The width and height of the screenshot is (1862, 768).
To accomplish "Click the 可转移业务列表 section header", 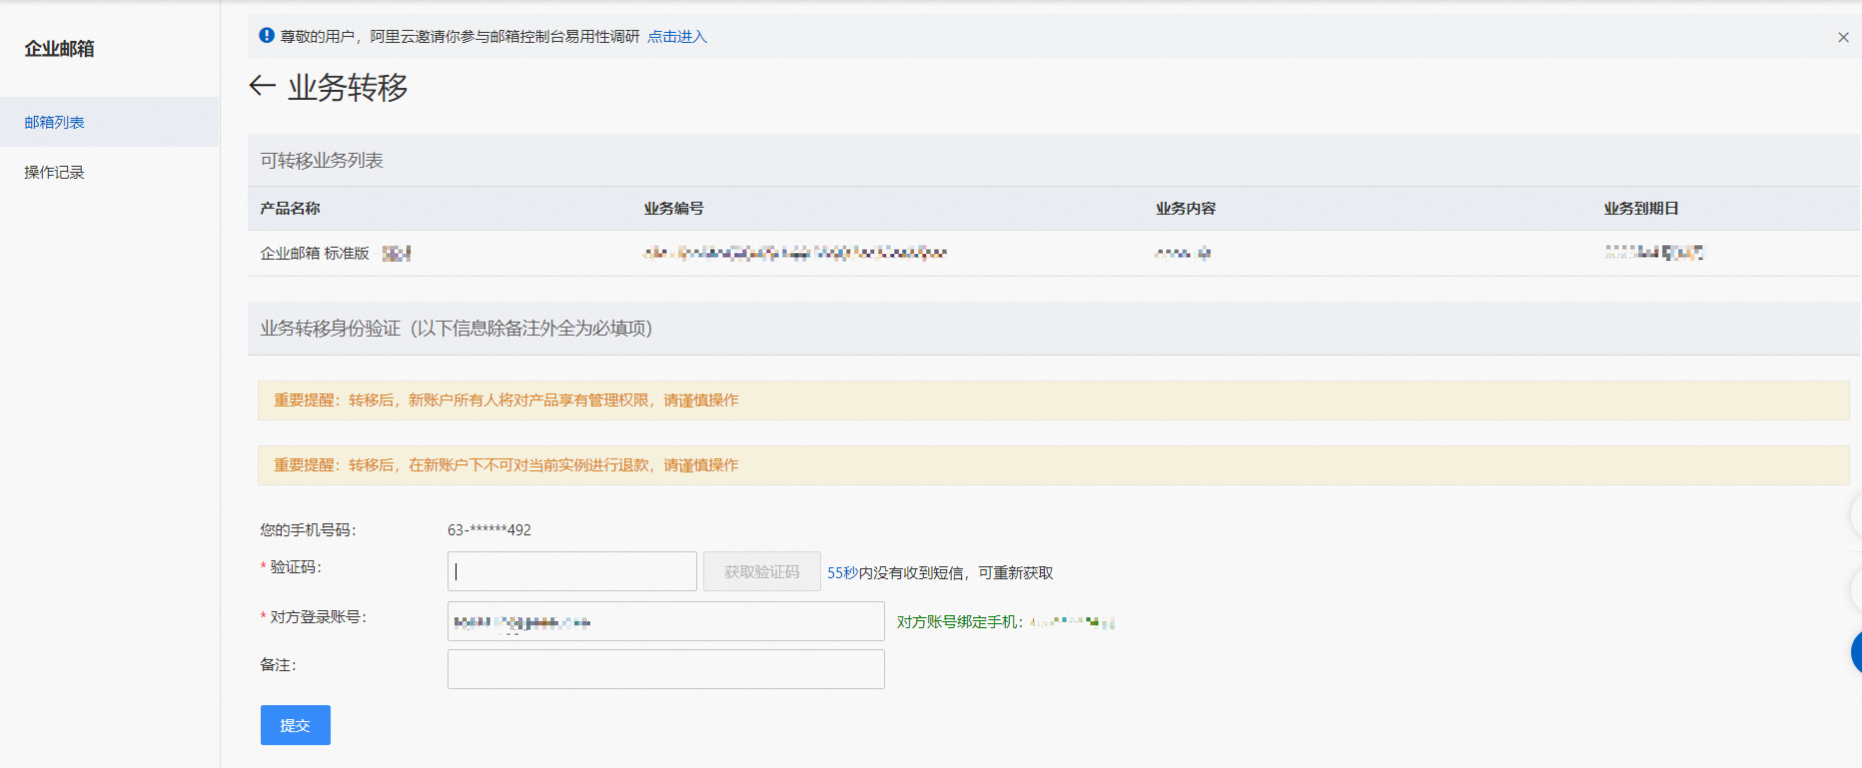I will coord(322,160).
